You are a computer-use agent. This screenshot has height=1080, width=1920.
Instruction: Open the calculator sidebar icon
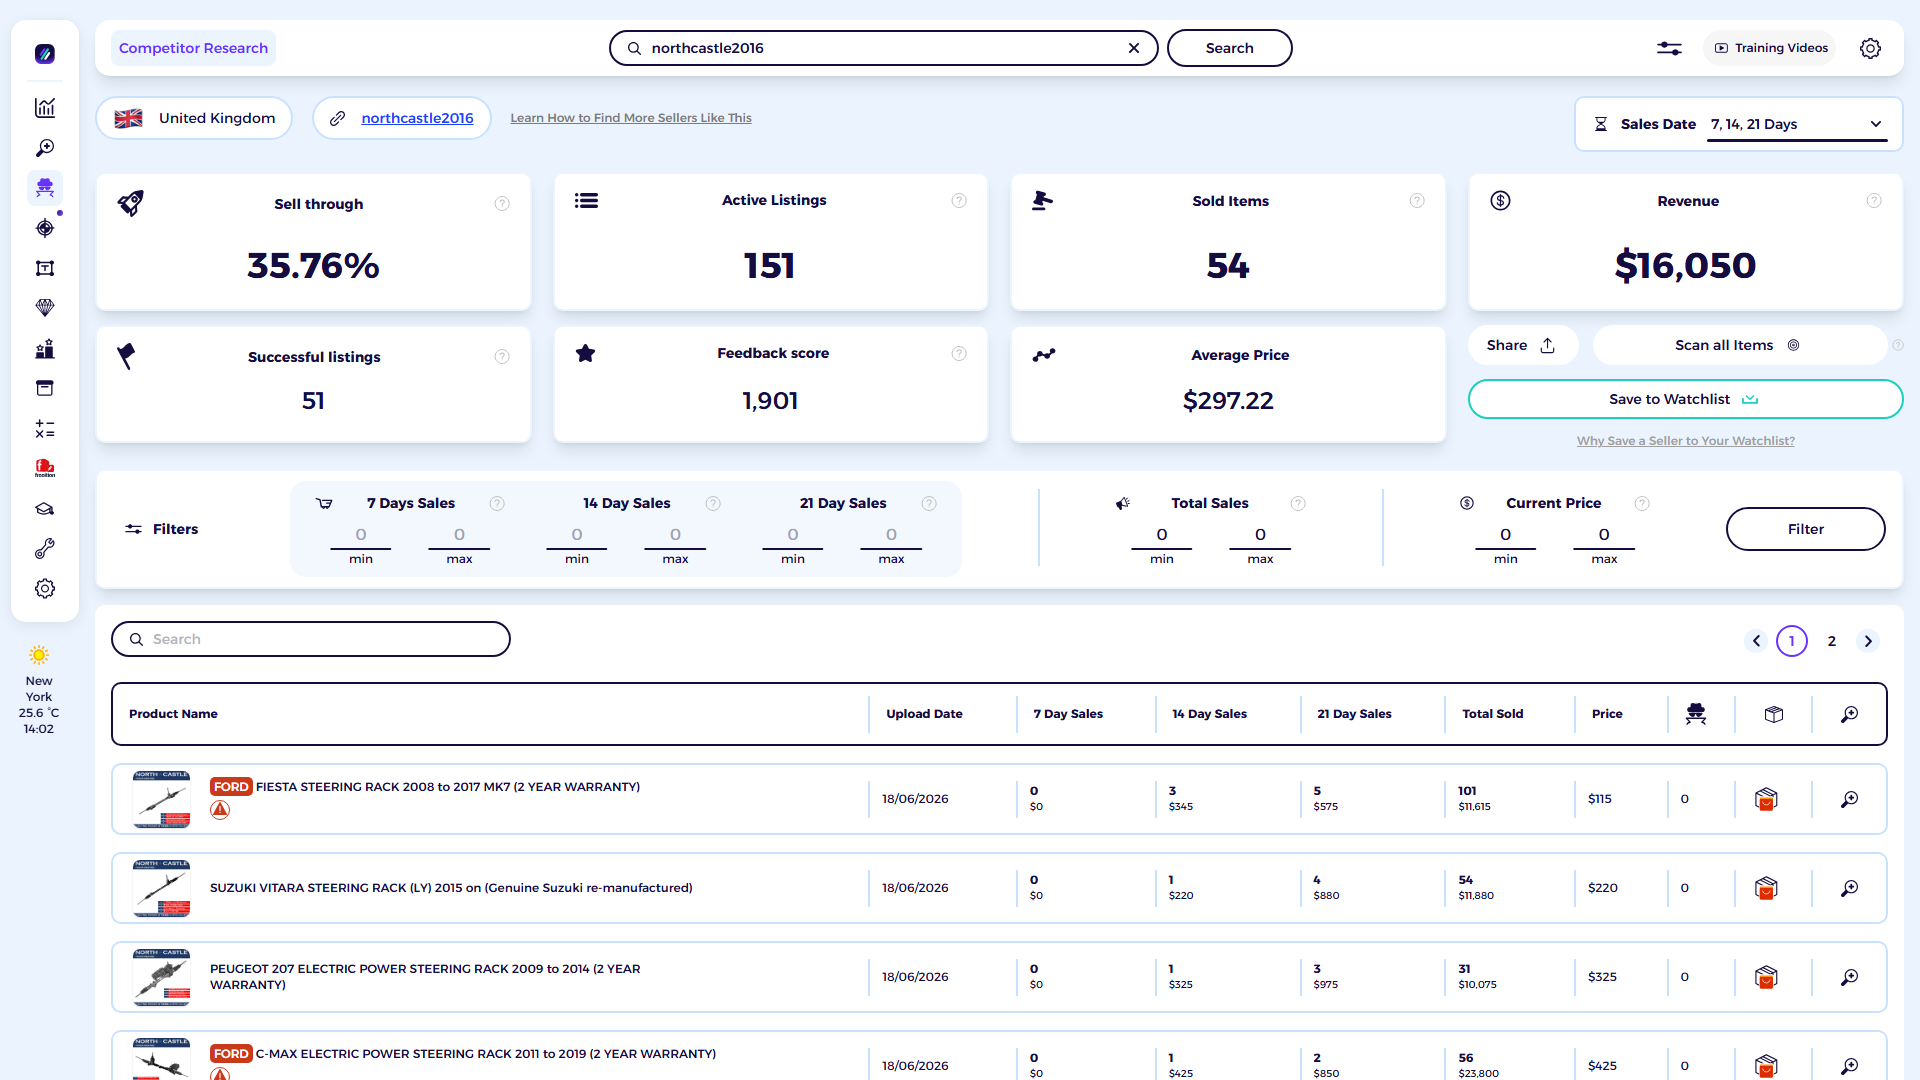(x=45, y=429)
